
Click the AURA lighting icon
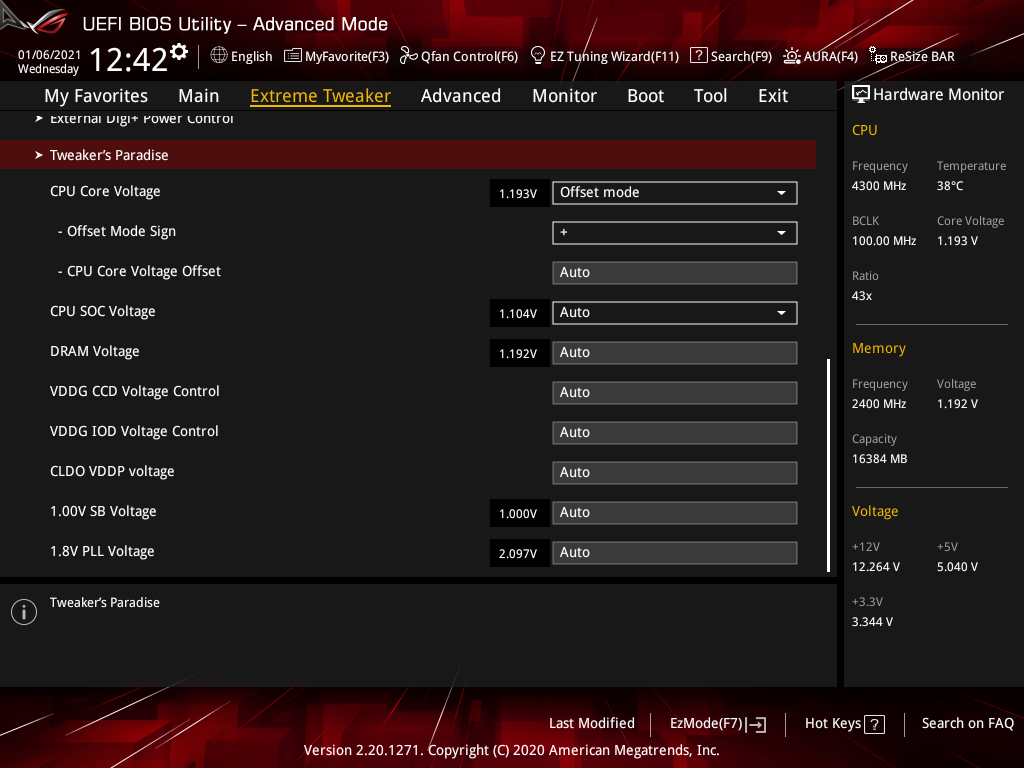(792, 56)
